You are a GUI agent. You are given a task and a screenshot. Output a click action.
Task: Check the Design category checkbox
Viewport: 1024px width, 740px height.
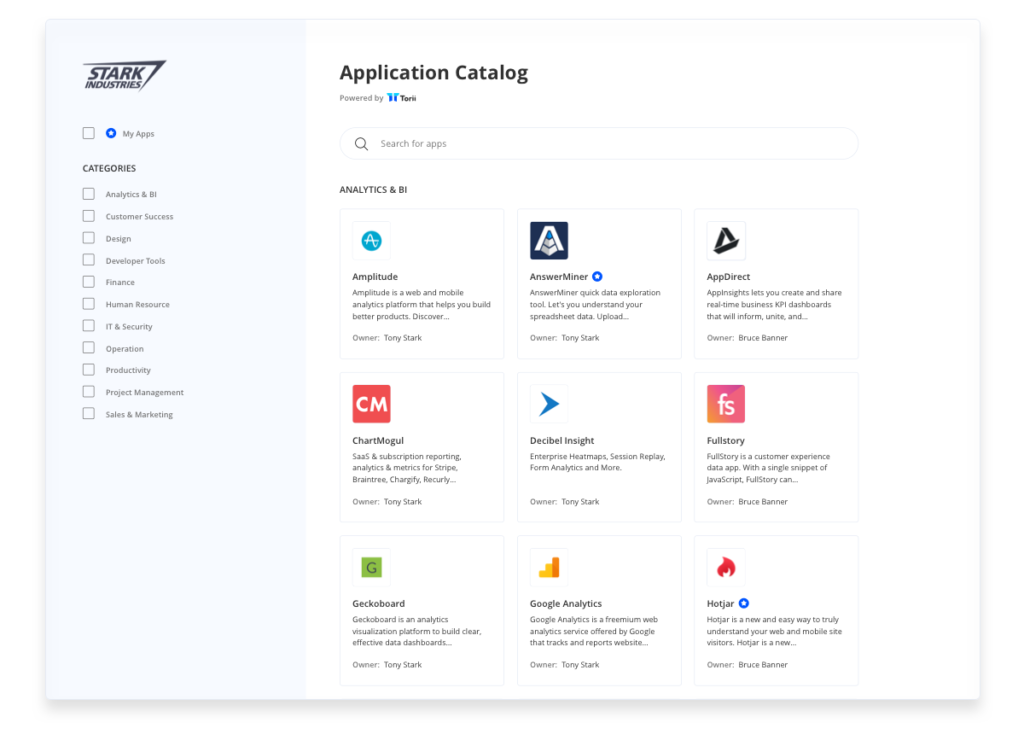pos(89,238)
